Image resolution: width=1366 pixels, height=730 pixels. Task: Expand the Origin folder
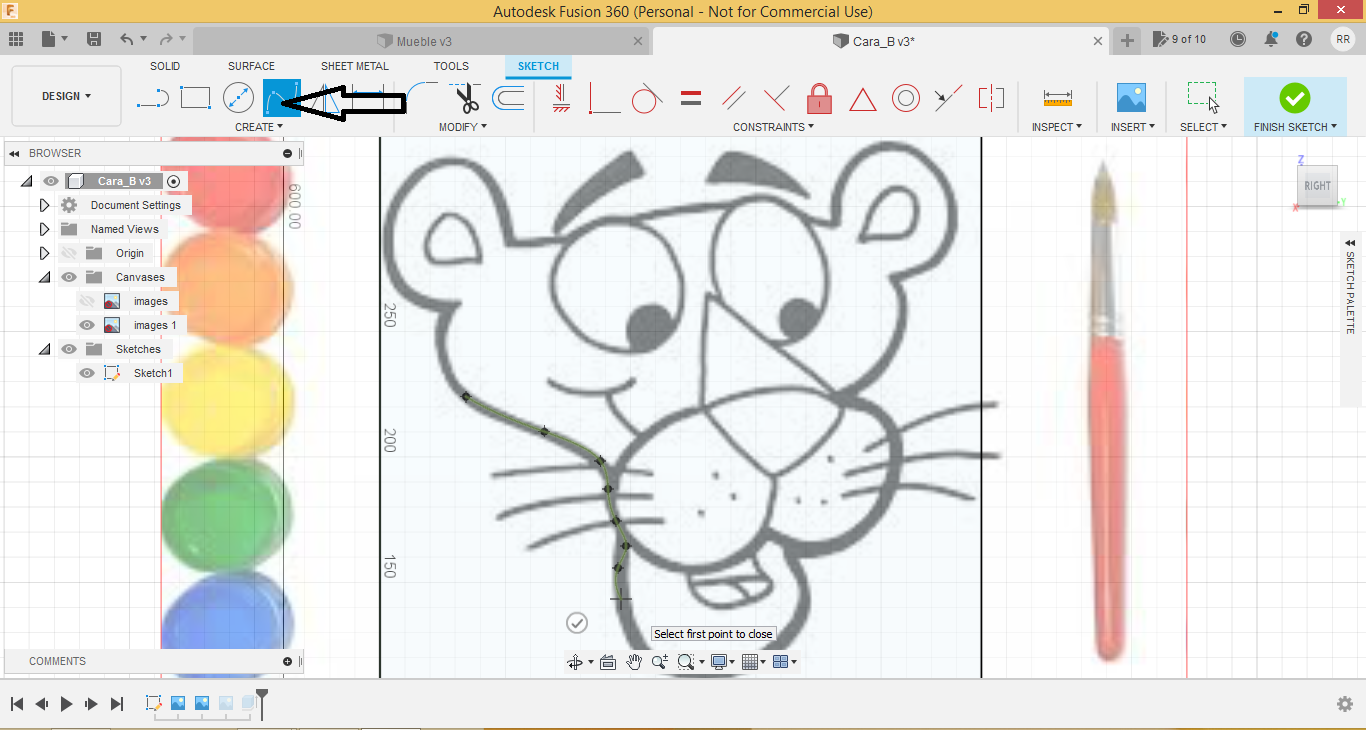(x=44, y=253)
